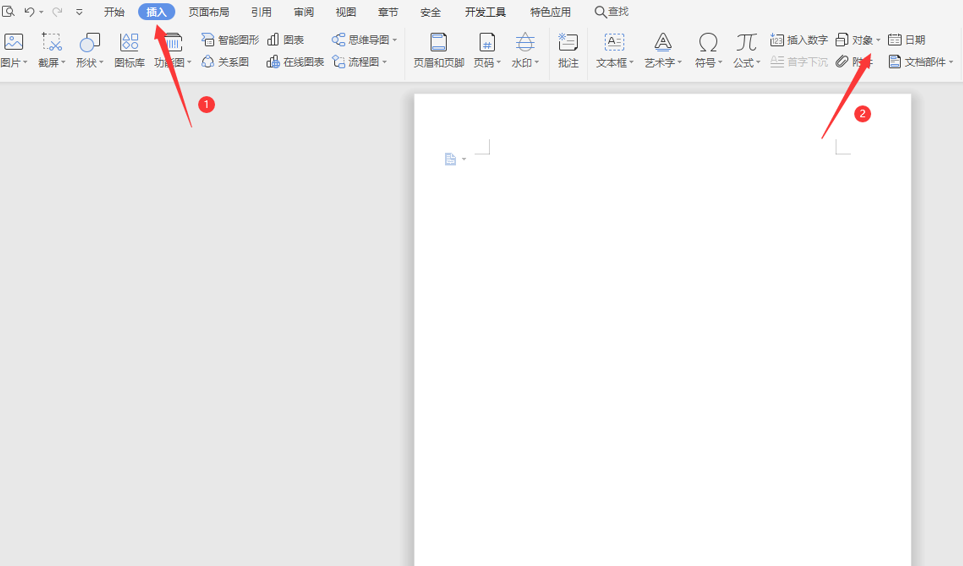Open the undo history dropdown arrow

[41, 12]
